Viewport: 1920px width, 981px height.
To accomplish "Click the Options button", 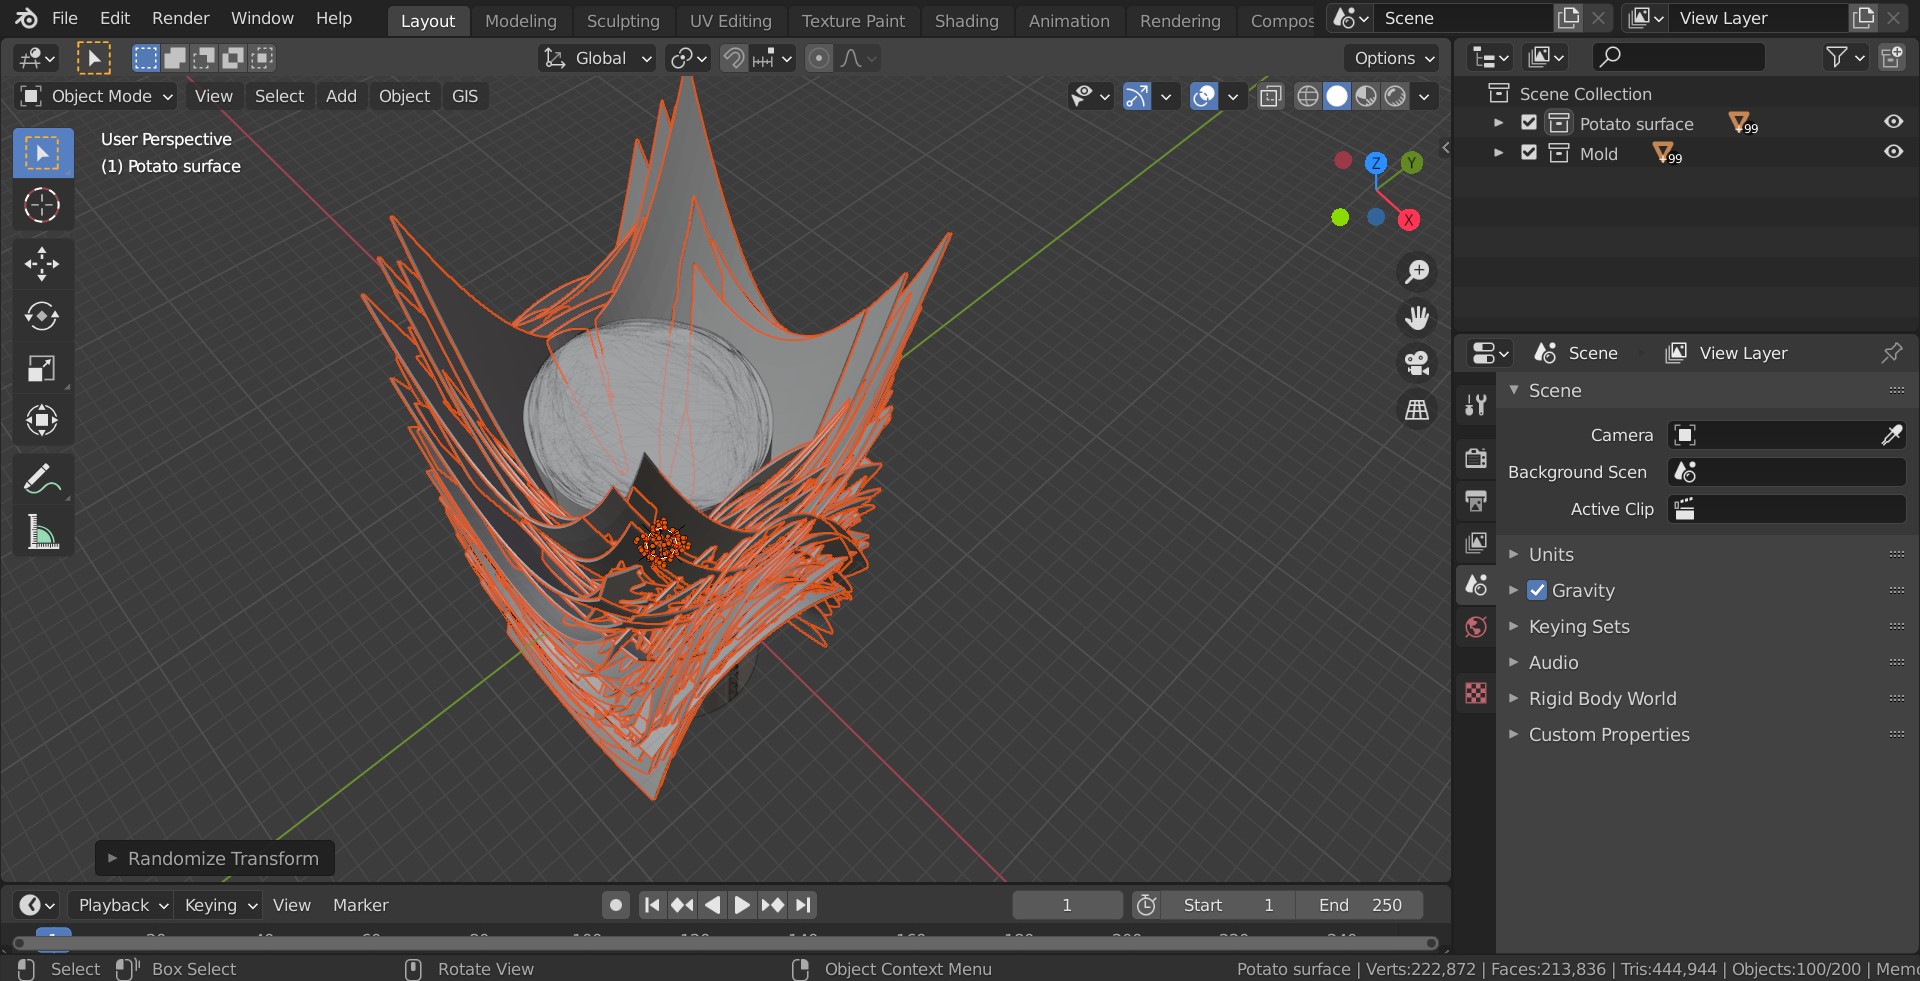I will [x=1393, y=59].
